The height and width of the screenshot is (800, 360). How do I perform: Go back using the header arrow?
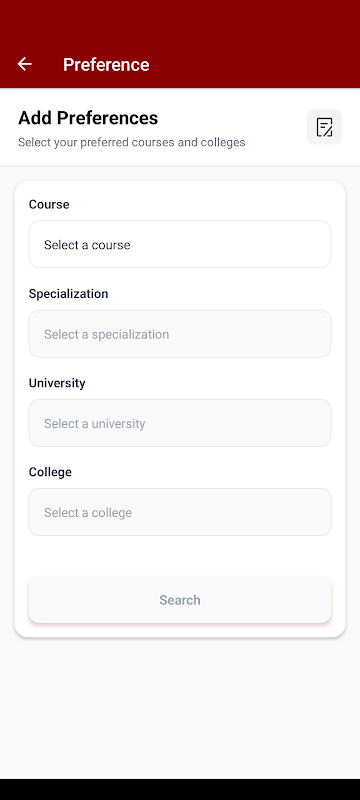pyautogui.click(x=24, y=64)
